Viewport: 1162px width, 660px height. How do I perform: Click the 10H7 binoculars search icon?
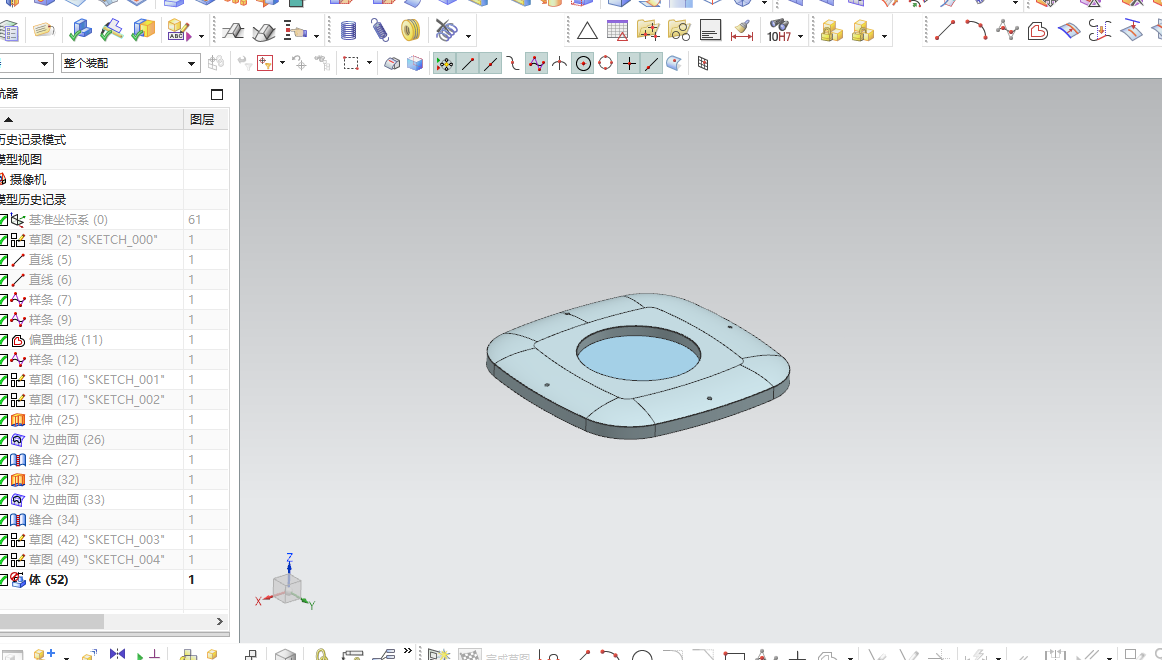tap(779, 30)
